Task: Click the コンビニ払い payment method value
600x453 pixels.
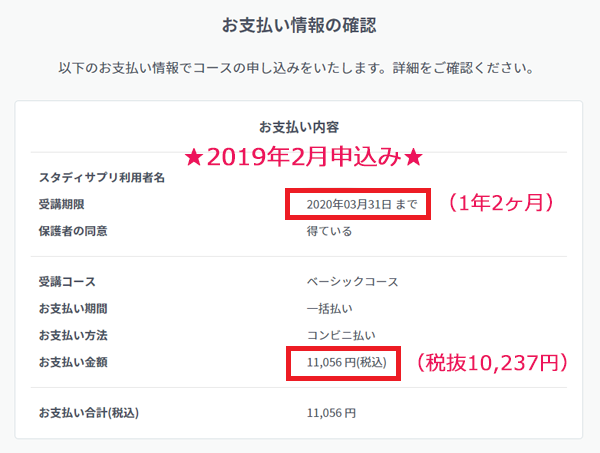Action: pos(341,336)
